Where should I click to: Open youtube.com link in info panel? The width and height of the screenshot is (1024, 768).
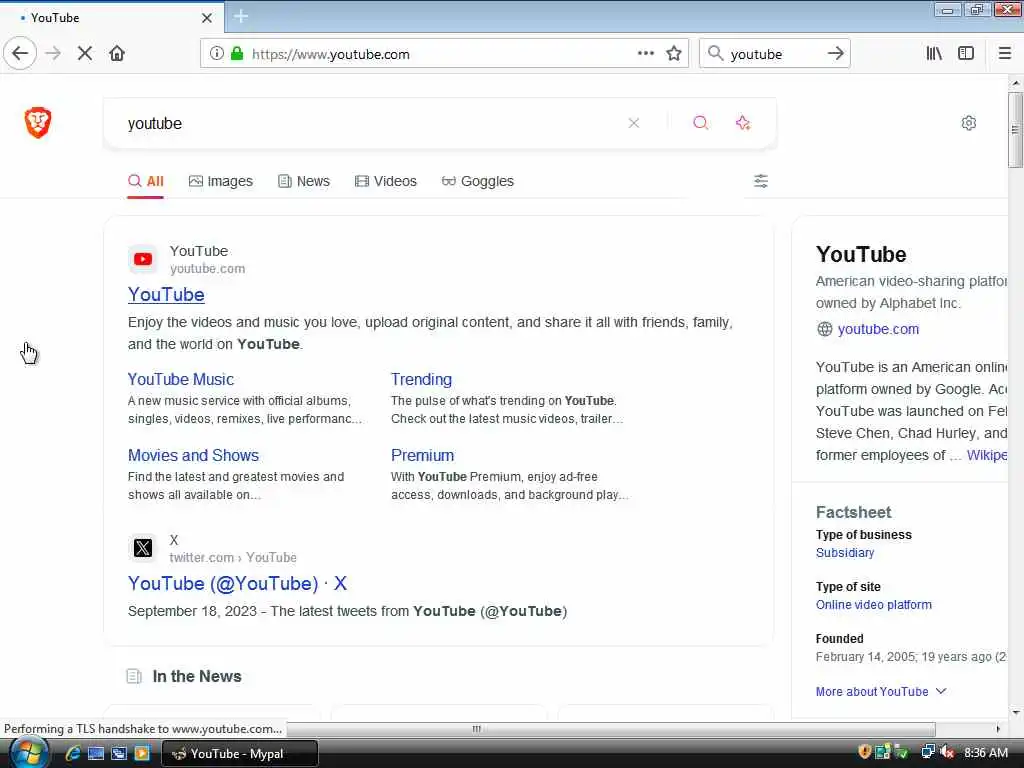tap(878, 329)
